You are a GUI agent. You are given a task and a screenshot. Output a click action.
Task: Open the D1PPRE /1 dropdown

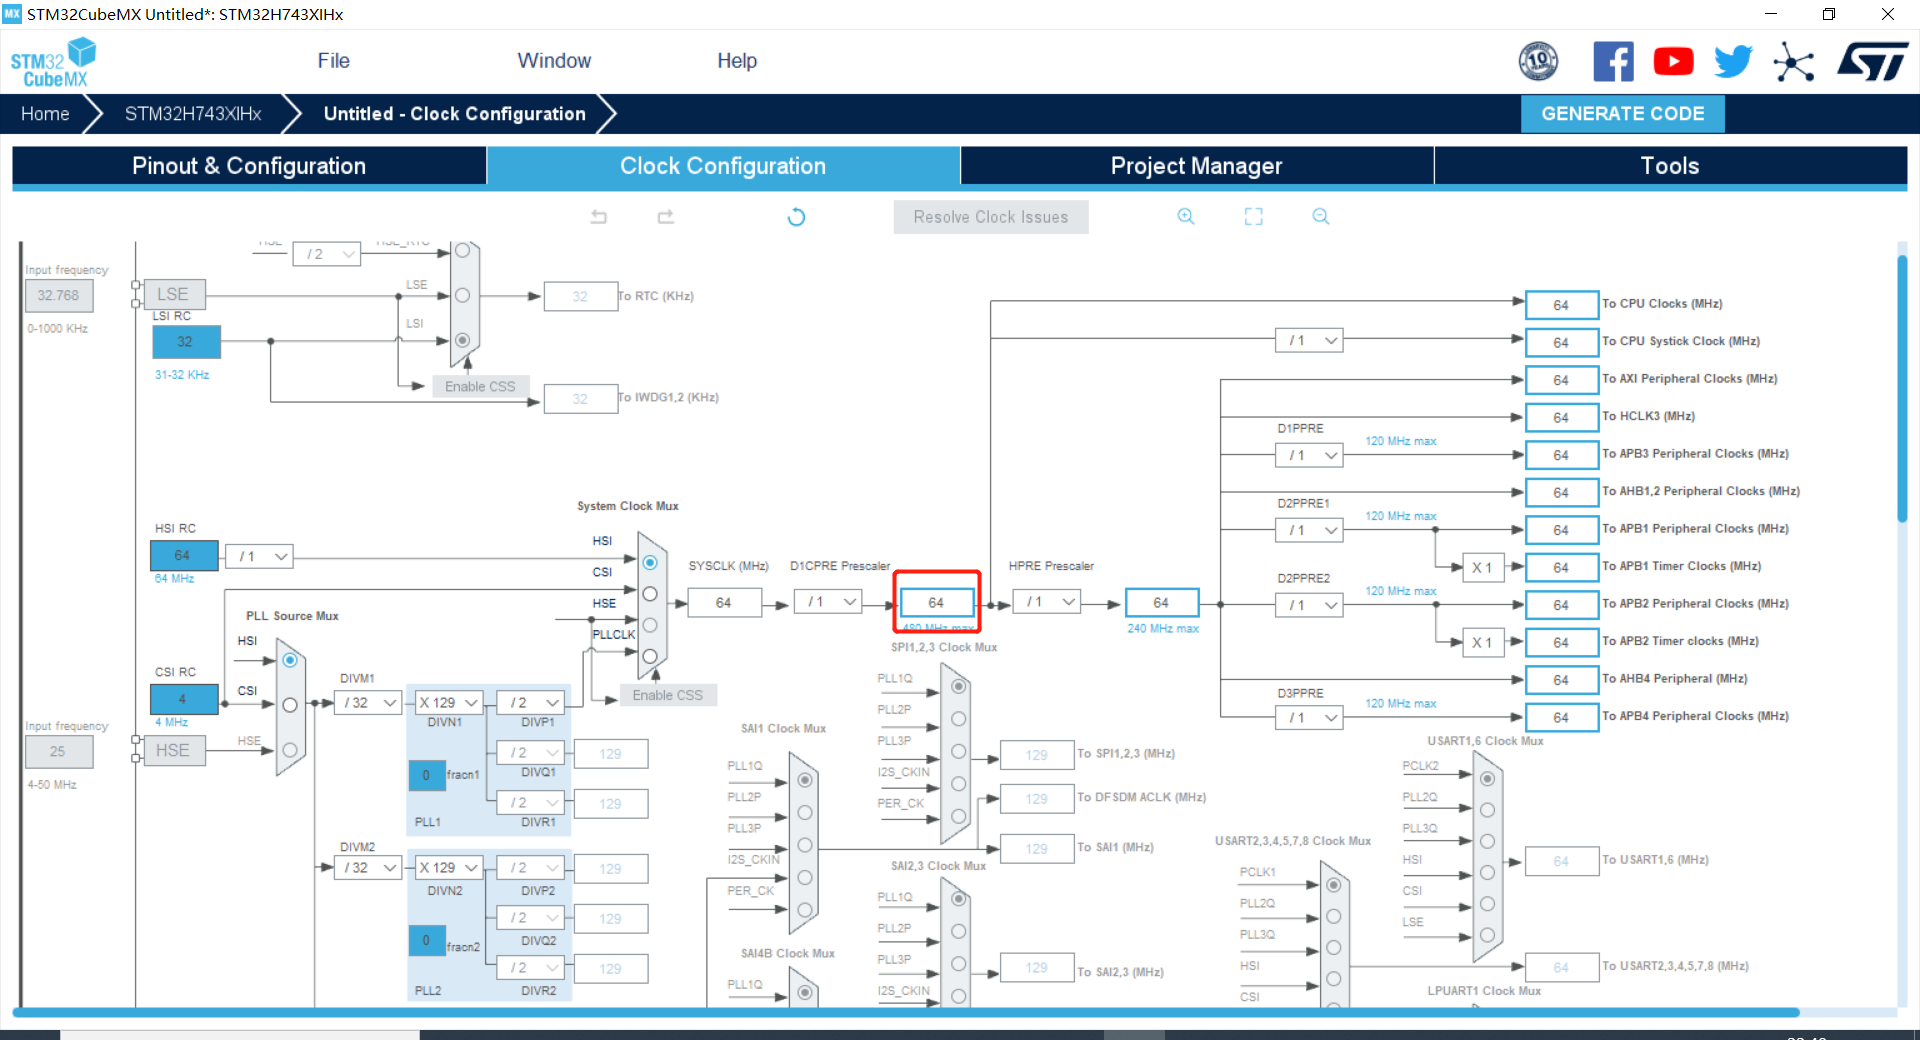(1309, 455)
